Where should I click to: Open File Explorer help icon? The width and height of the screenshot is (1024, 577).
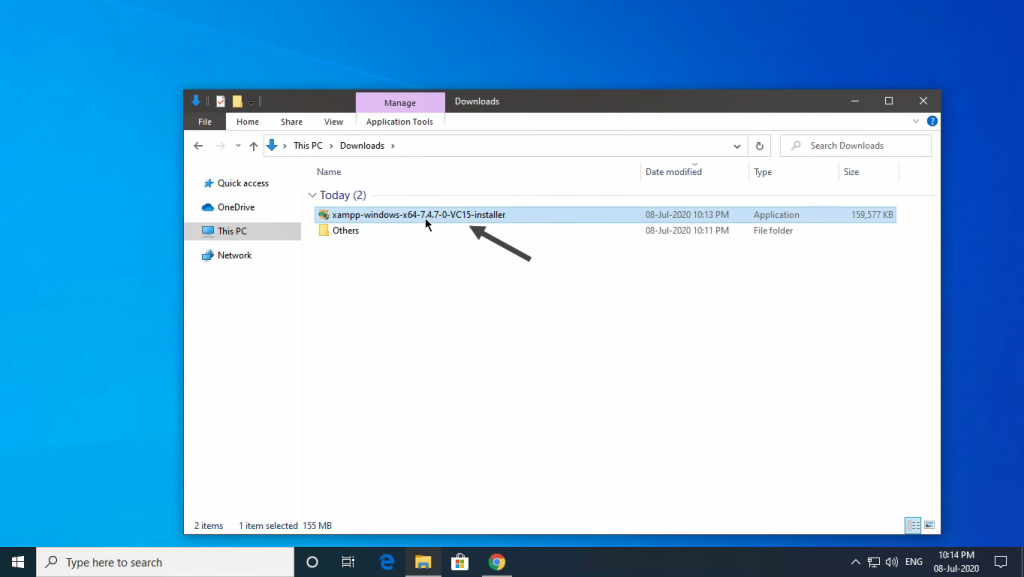(x=932, y=121)
